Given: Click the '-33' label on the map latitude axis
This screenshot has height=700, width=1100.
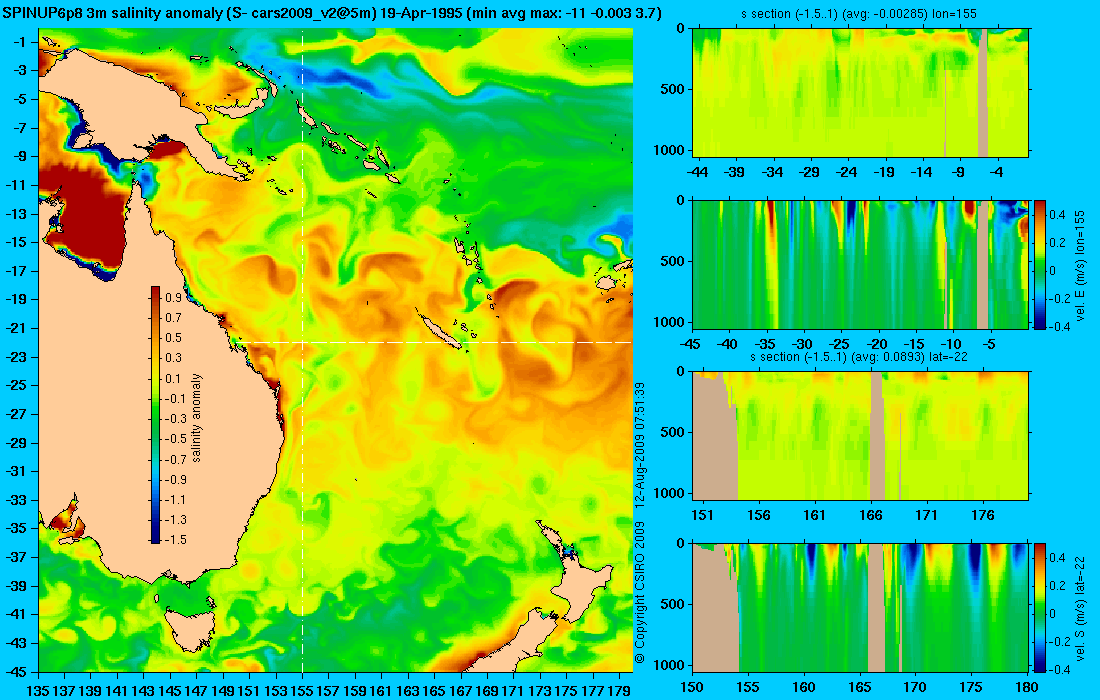Looking at the screenshot, I should (18, 499).
